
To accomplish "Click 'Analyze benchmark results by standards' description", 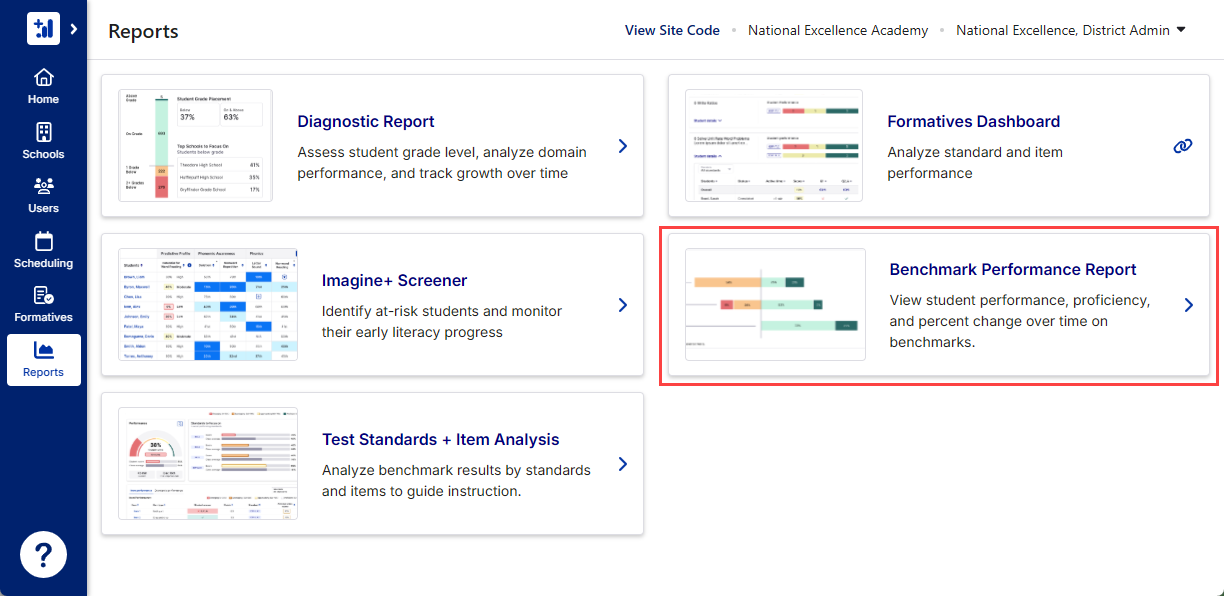I will [x=456, y=481].
